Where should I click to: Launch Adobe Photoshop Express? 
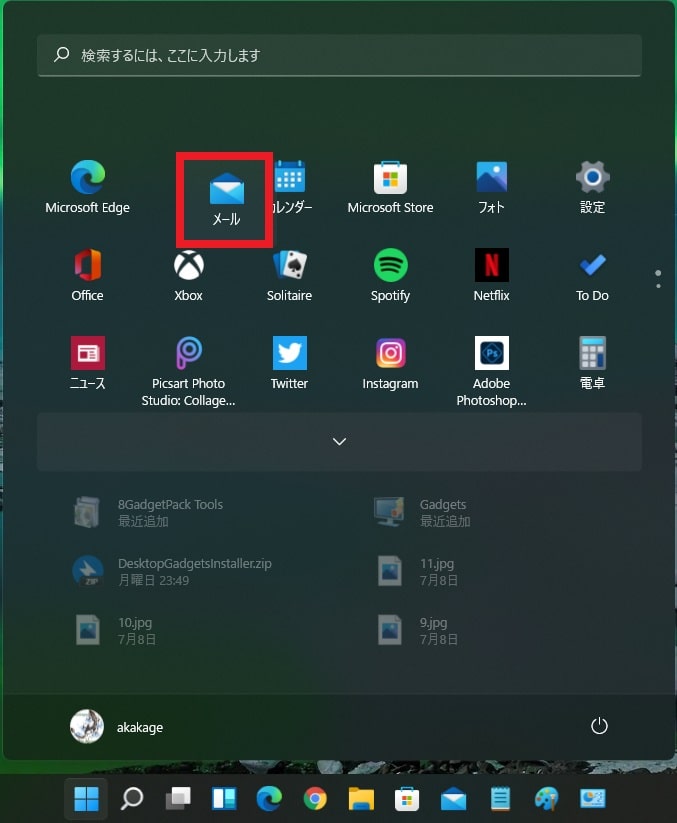(x=491, y=372)
